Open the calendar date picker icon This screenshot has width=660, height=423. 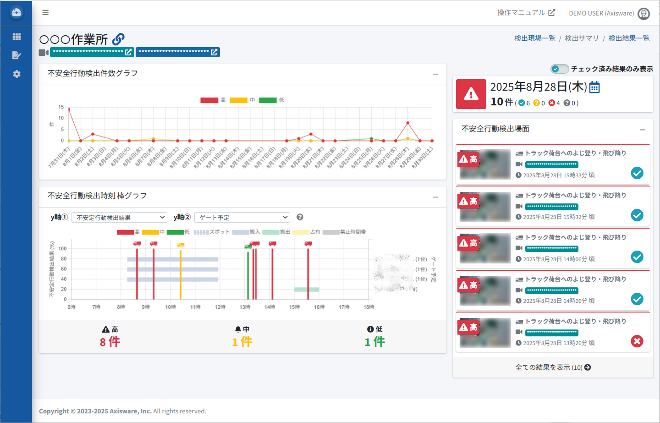[x=594, y=87]
